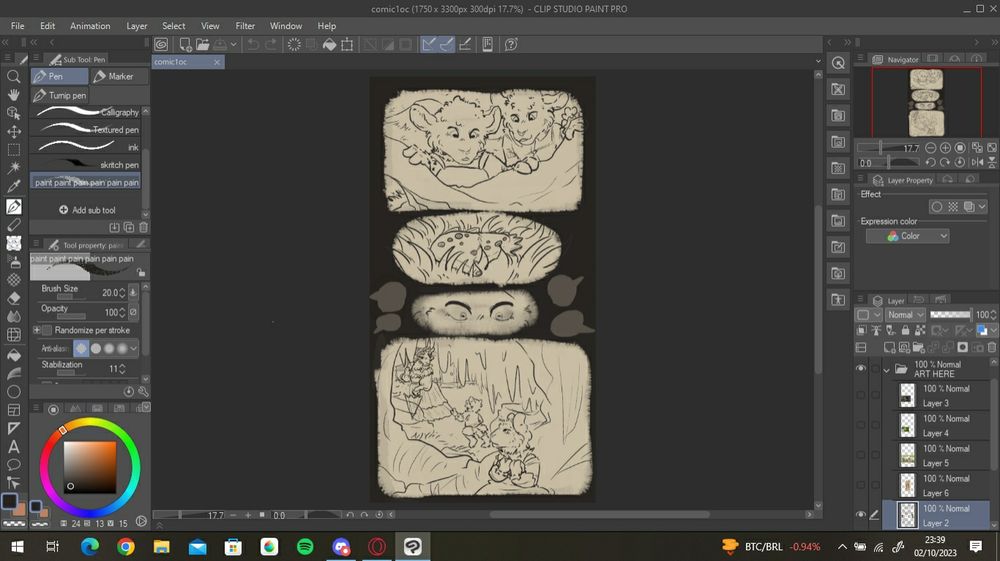This screenshot has width=1000, height=561.
Task: Show Layer 6 via its visibility box
Action: click(861, 485)
